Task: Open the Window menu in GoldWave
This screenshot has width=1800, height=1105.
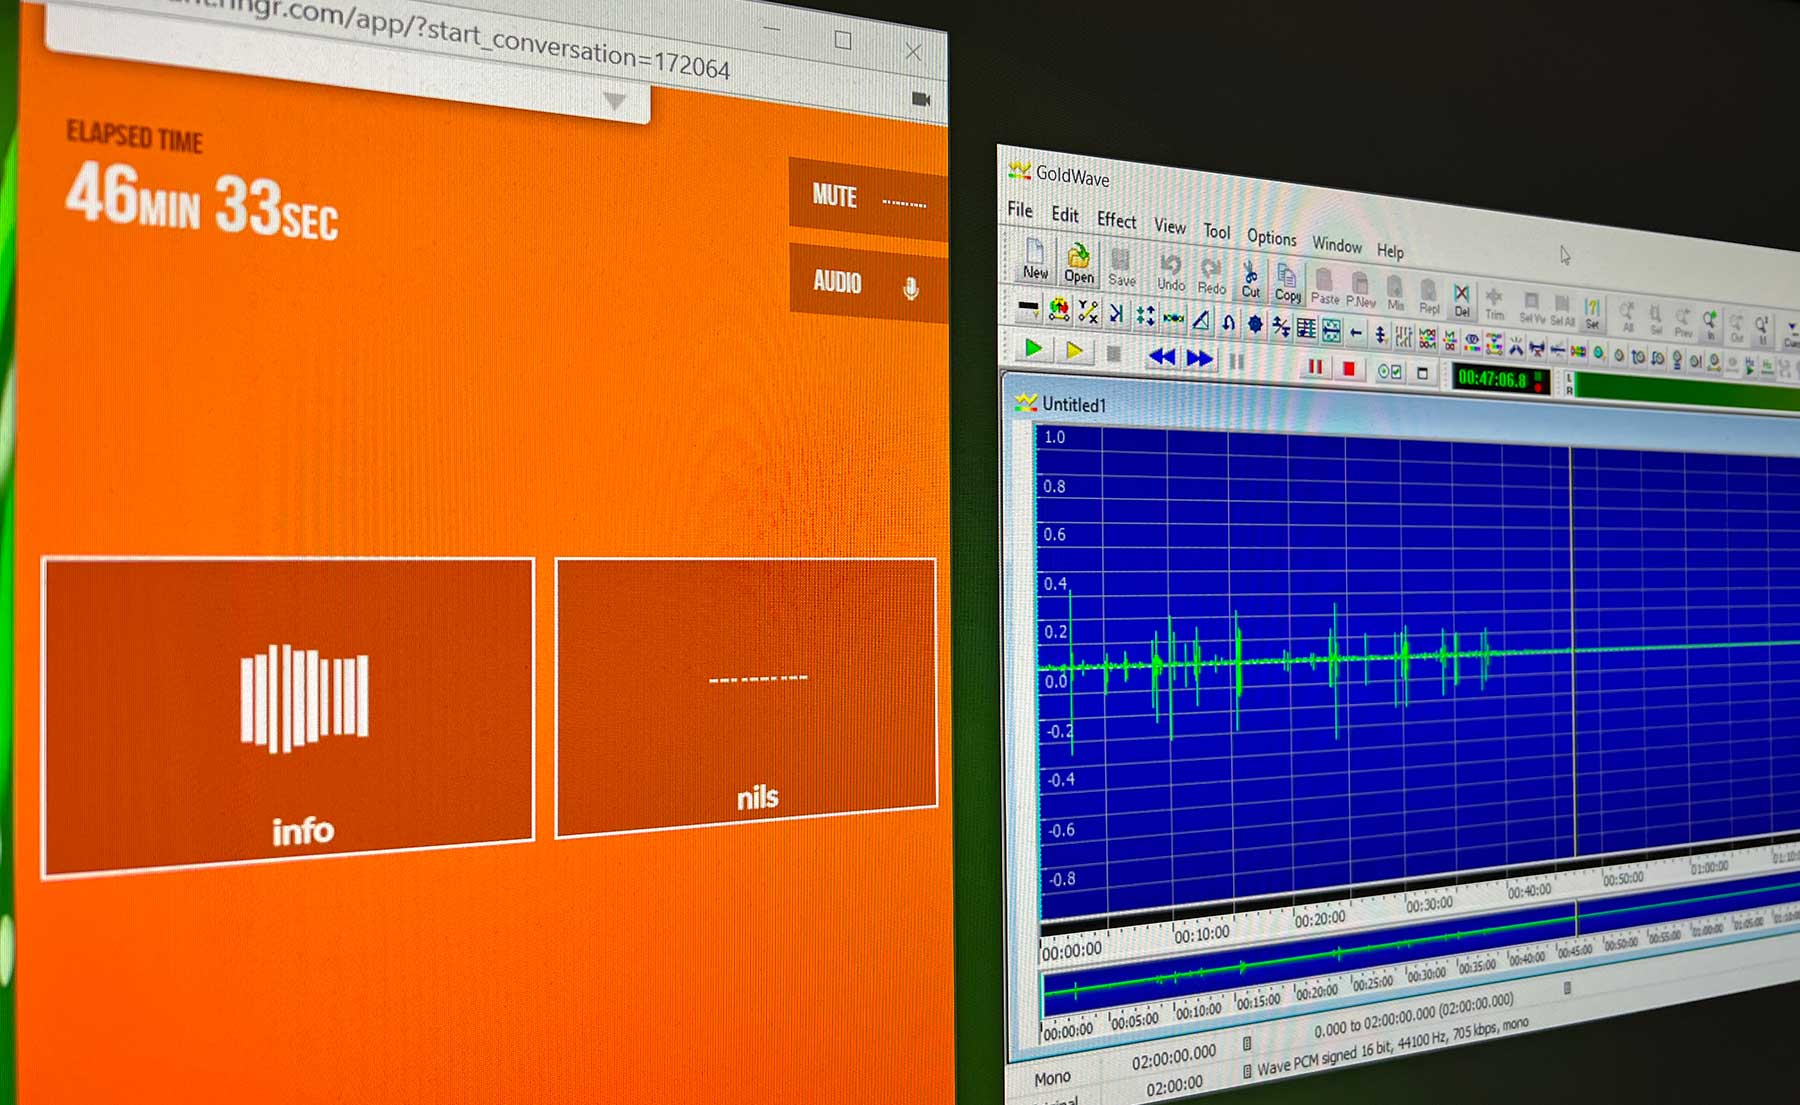Action: click(1337, 245)
